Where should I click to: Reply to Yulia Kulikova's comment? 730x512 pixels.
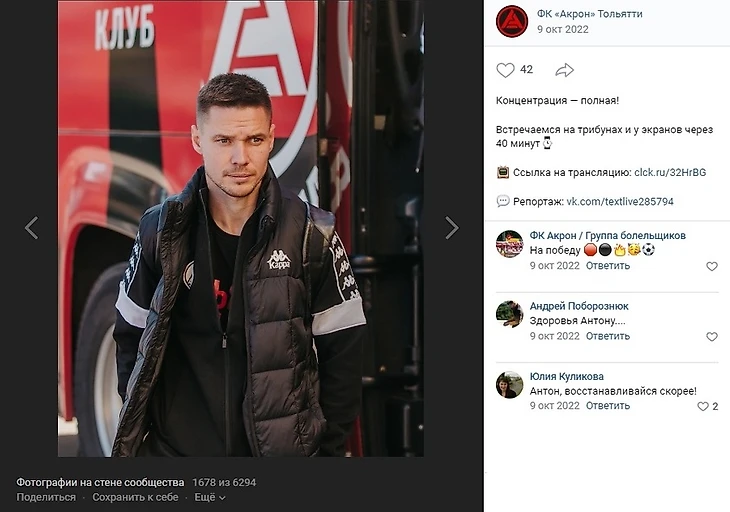(608, 406)
